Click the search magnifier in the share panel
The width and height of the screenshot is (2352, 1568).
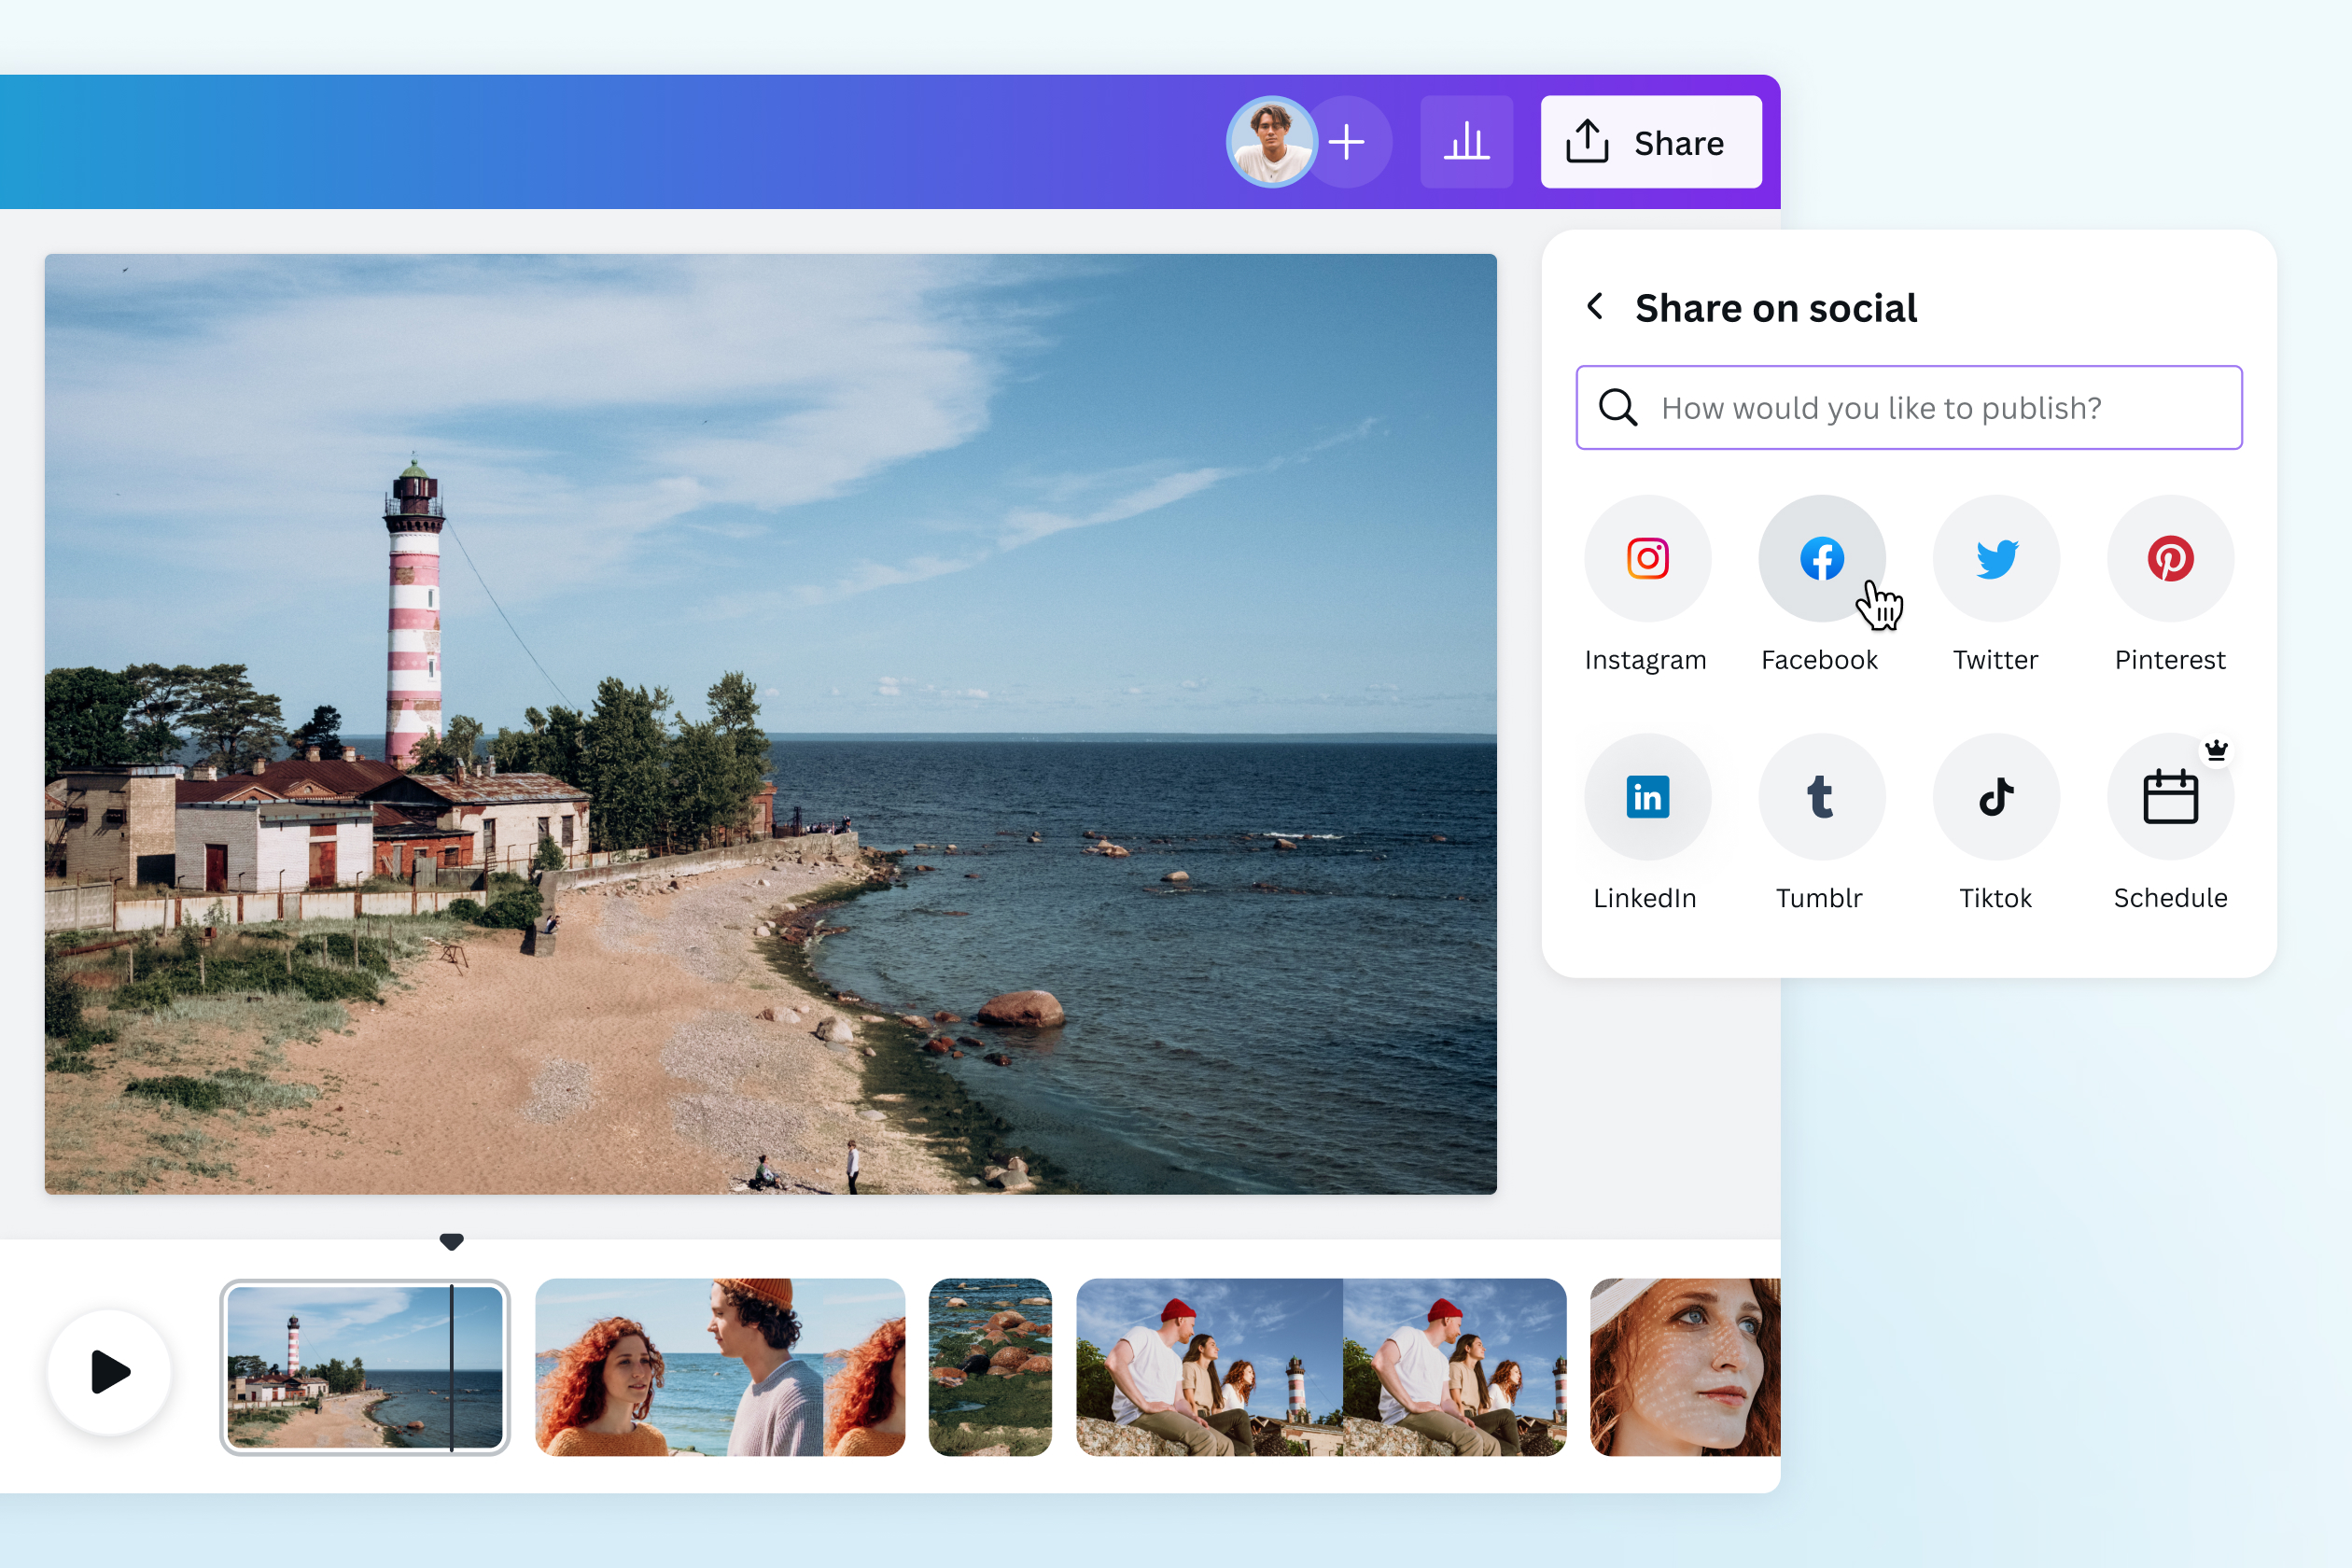click(1618, 407)
